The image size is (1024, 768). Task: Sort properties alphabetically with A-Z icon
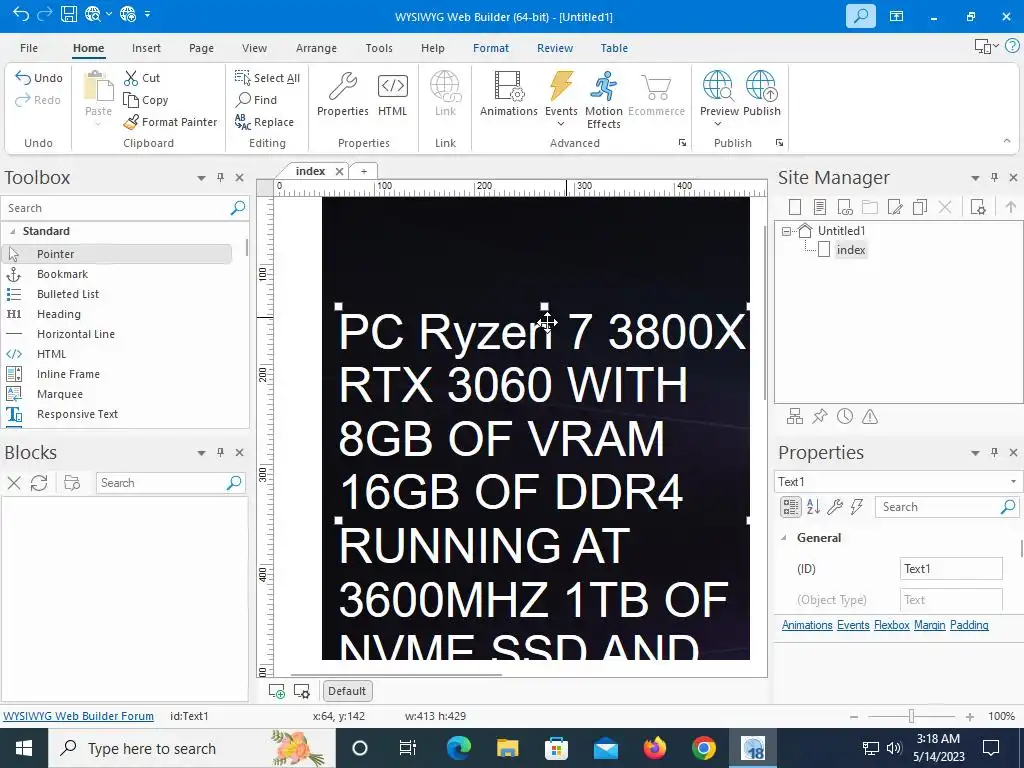pos(813,507)
